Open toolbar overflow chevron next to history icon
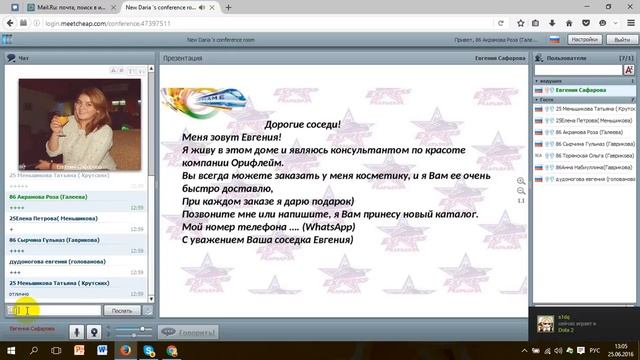 click(616, 23)
